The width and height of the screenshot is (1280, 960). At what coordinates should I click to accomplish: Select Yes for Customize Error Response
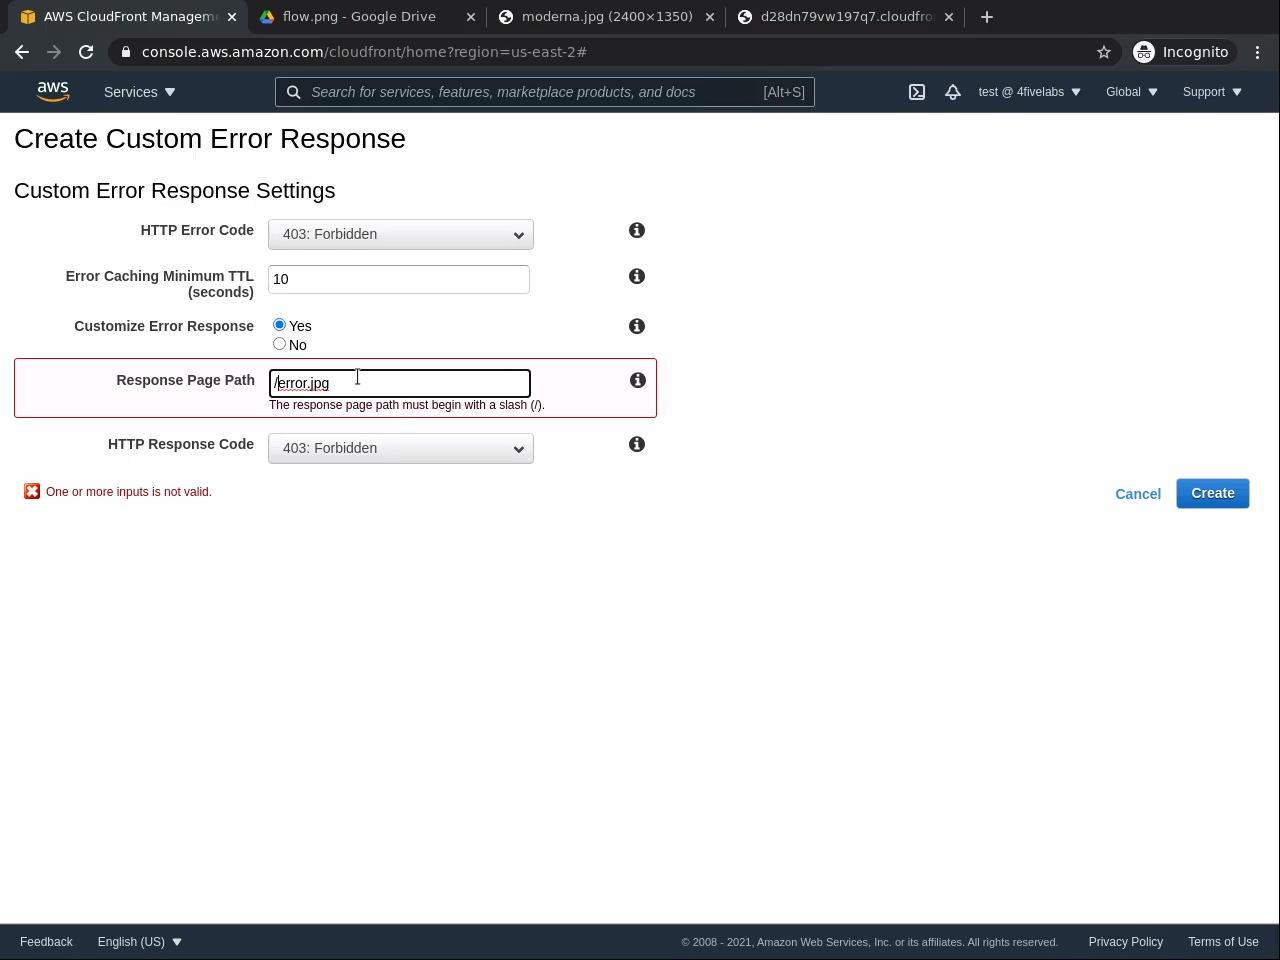tap(280, 325)
